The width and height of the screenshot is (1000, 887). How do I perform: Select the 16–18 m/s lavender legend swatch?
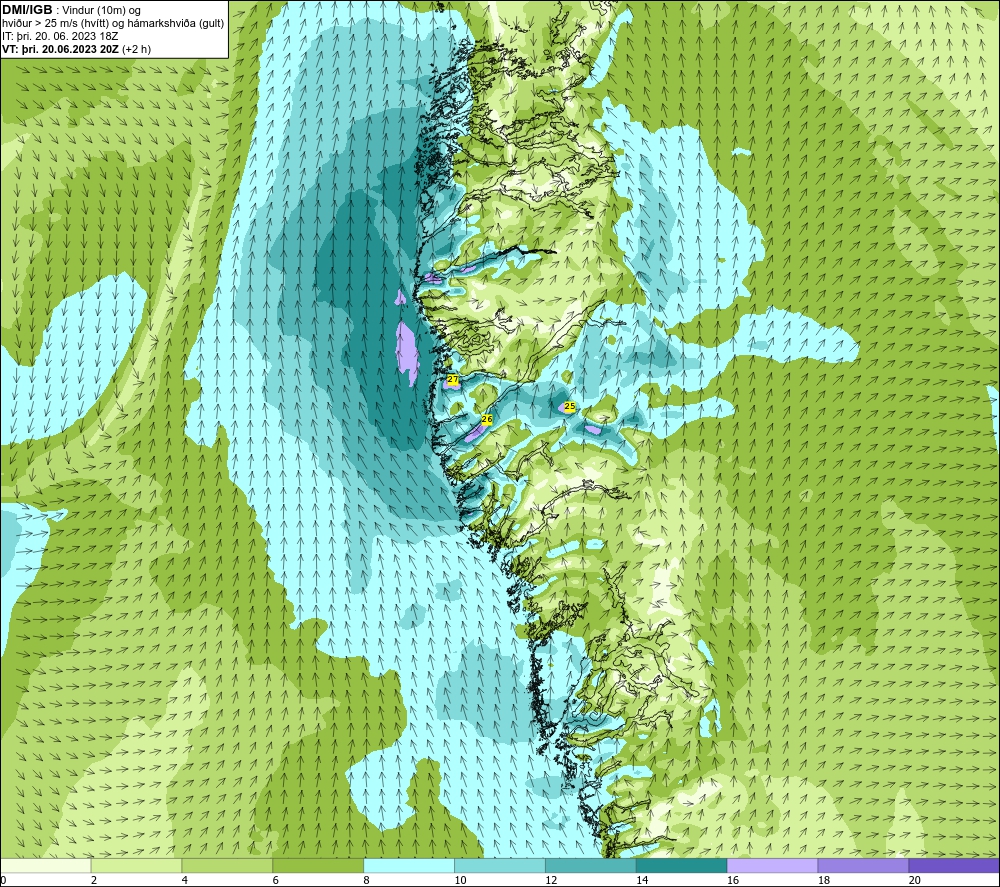tap(772, 866)
